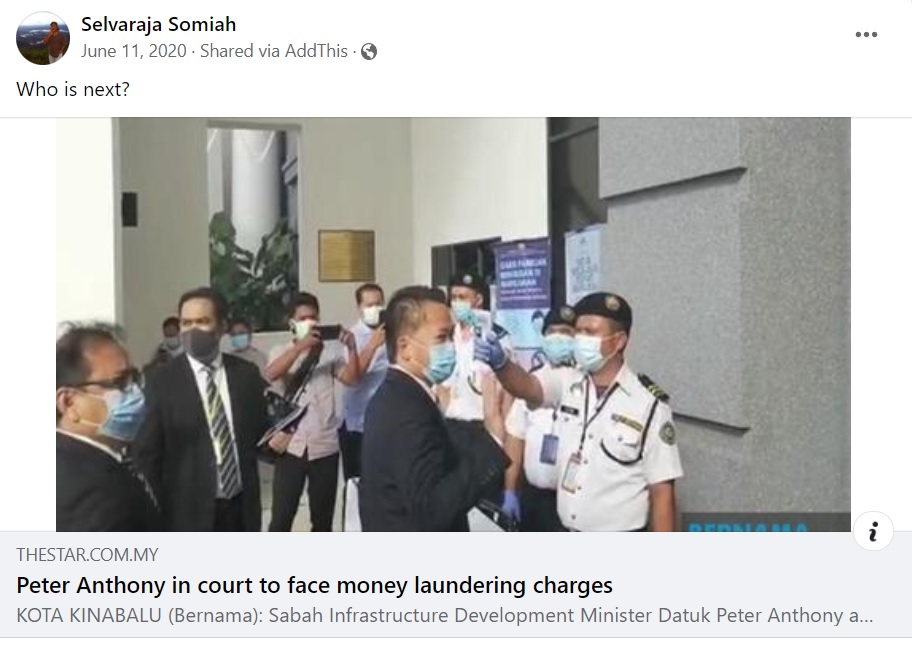Open the three-dot post options menu
This screenshot has width=912, height=648.
point(866,34)
